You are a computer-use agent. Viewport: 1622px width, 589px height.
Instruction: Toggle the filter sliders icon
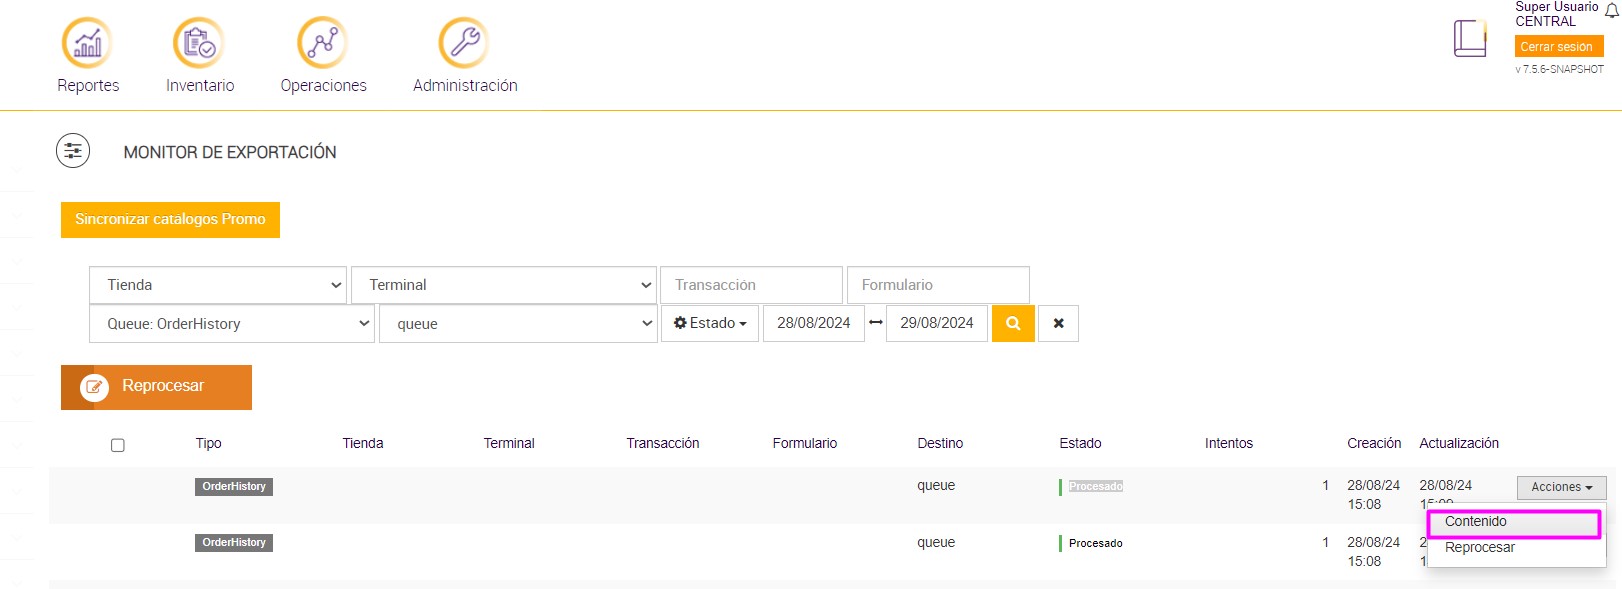(73, 151)
